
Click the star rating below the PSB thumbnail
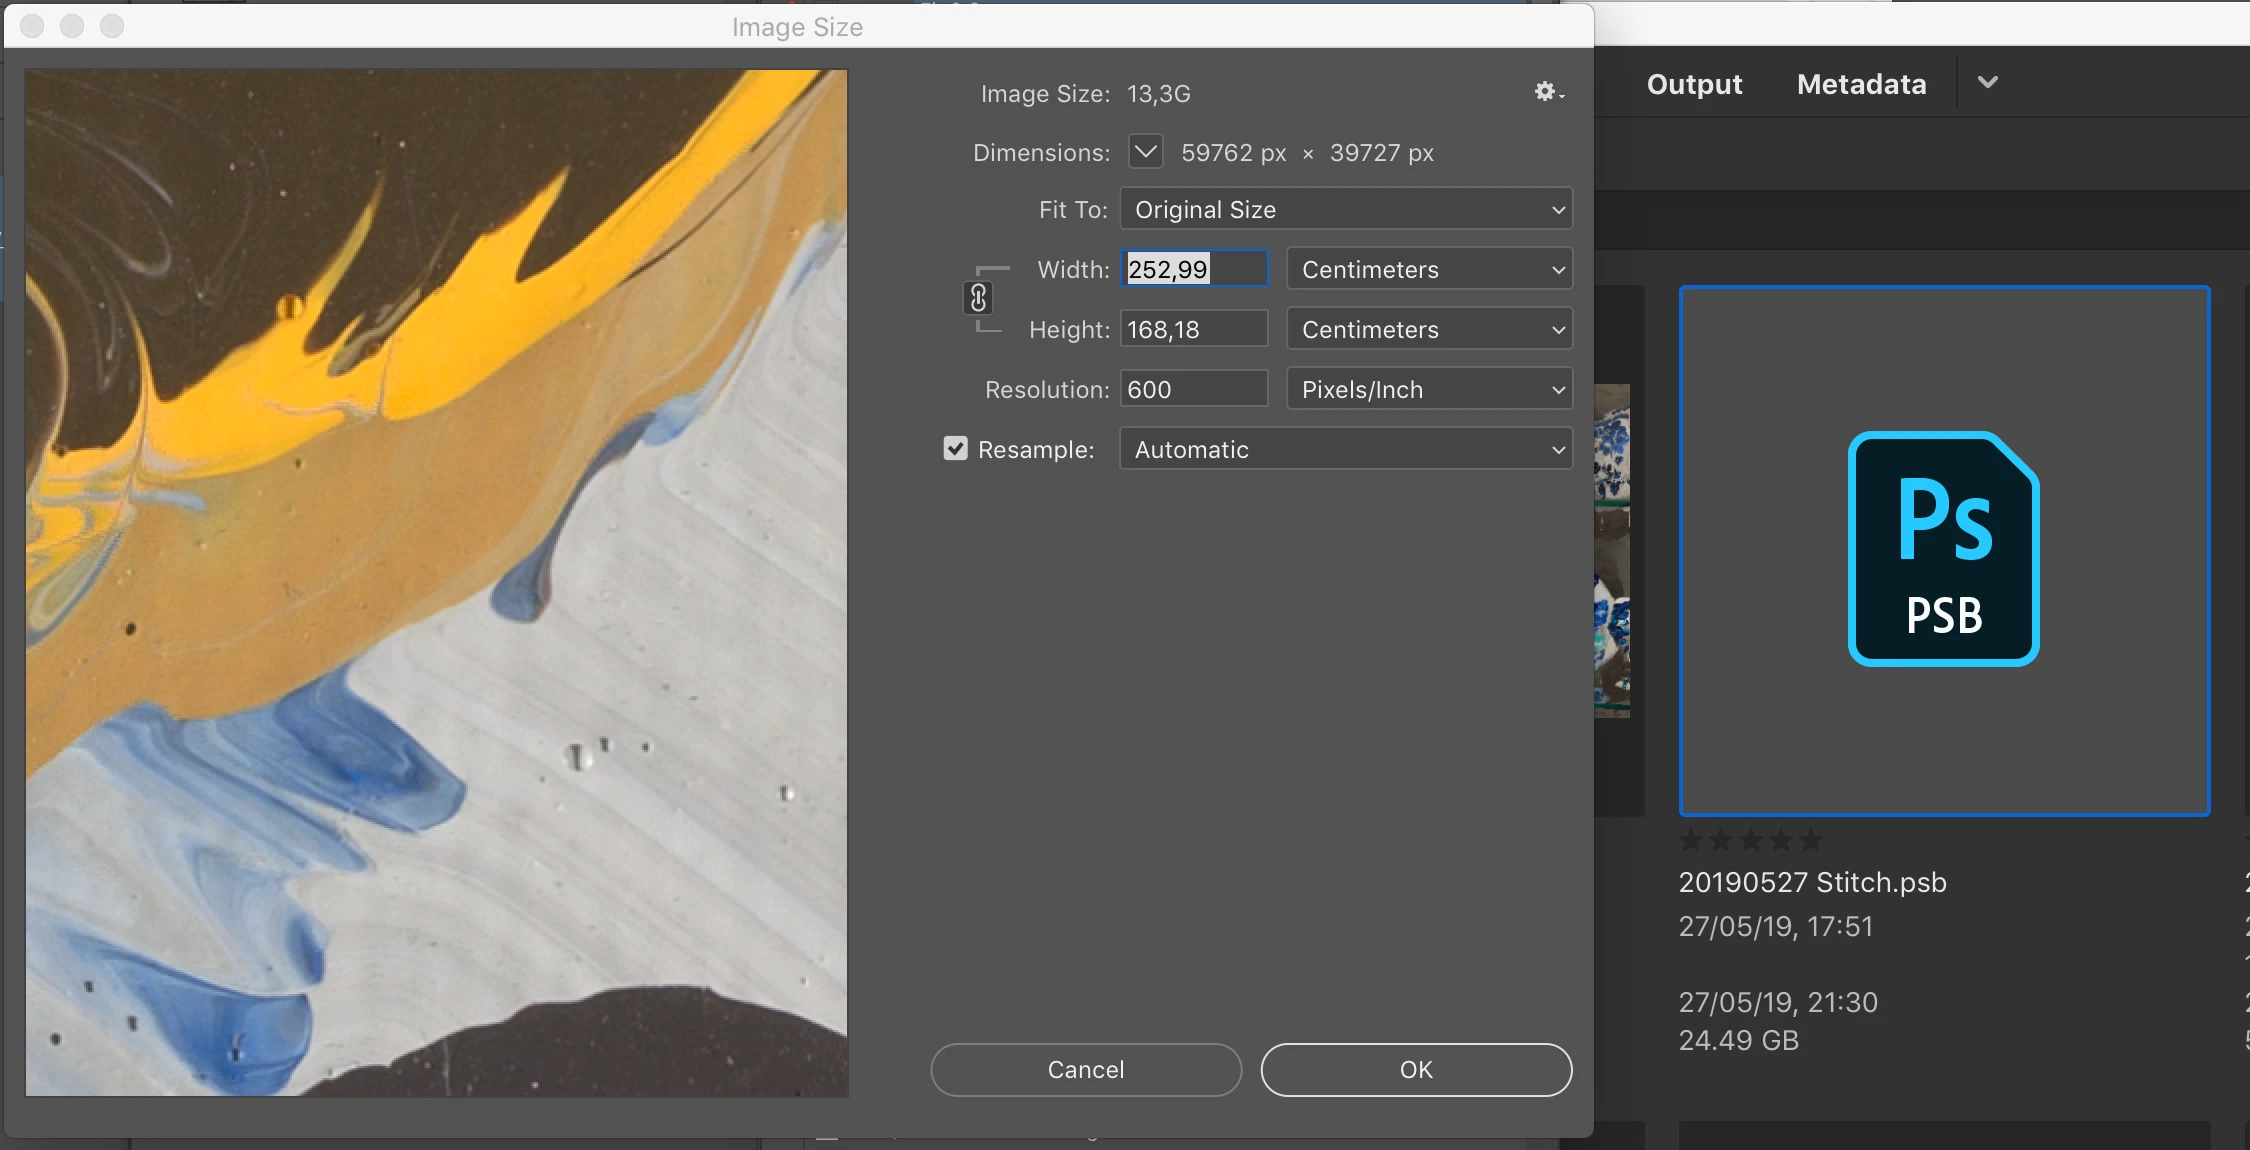point(1750,841)
